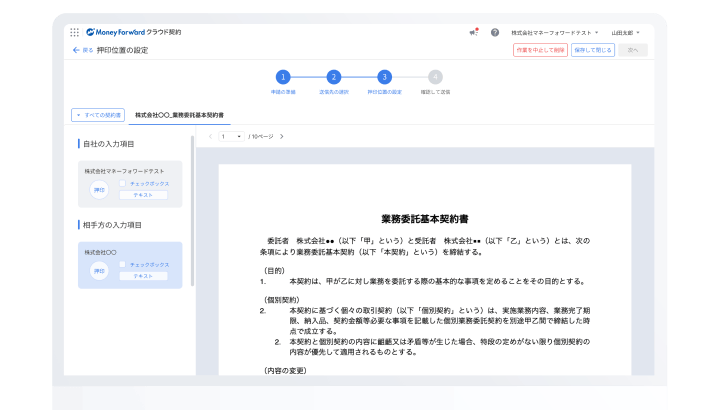Screen dimensions: 720x410
Task: Select the own-company 押印 stamp icon
Action: [99, 190]
